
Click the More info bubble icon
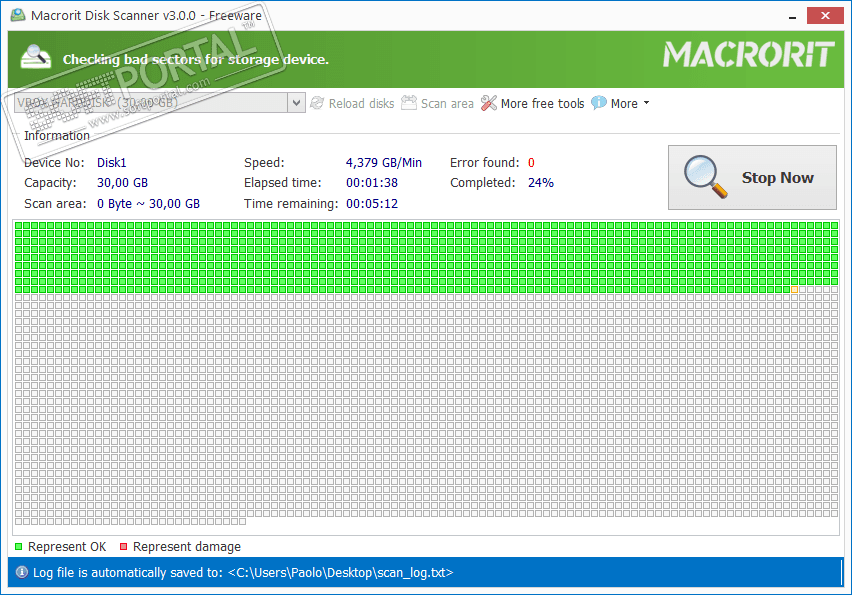tap(599, 102)
